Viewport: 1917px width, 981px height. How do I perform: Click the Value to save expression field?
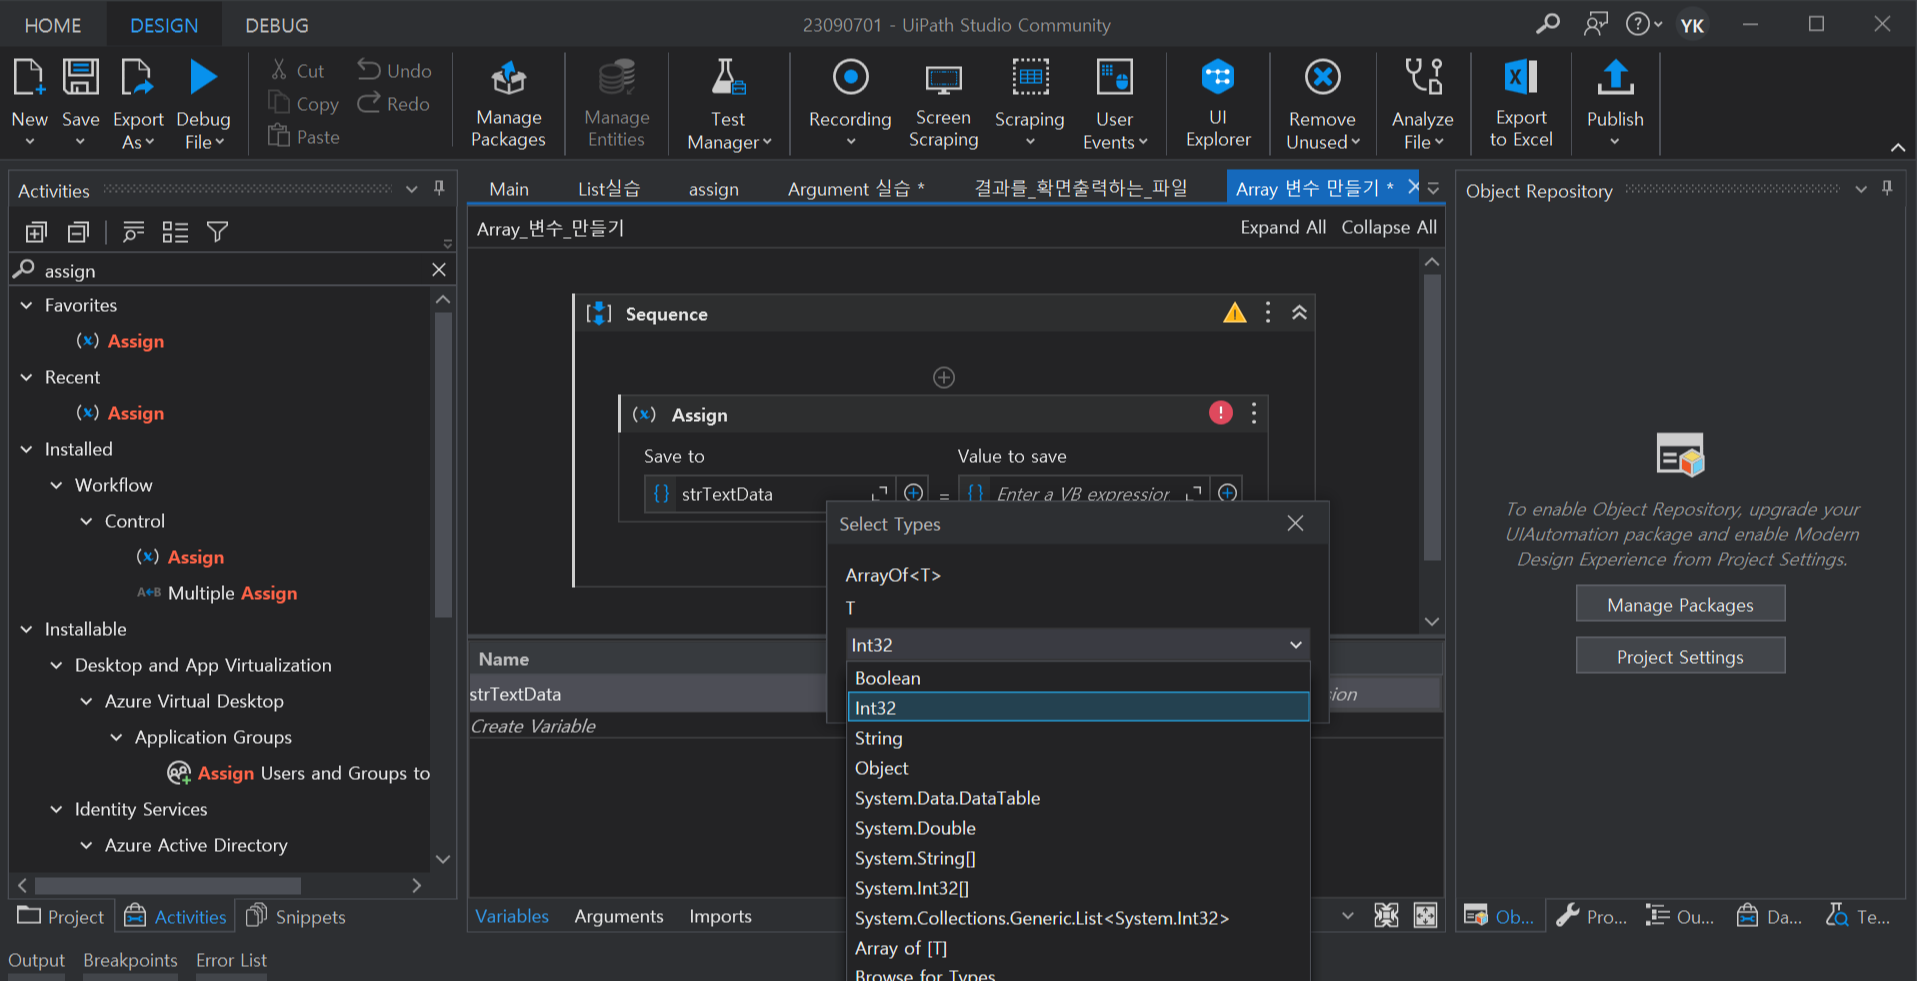tap(1084, 493)
